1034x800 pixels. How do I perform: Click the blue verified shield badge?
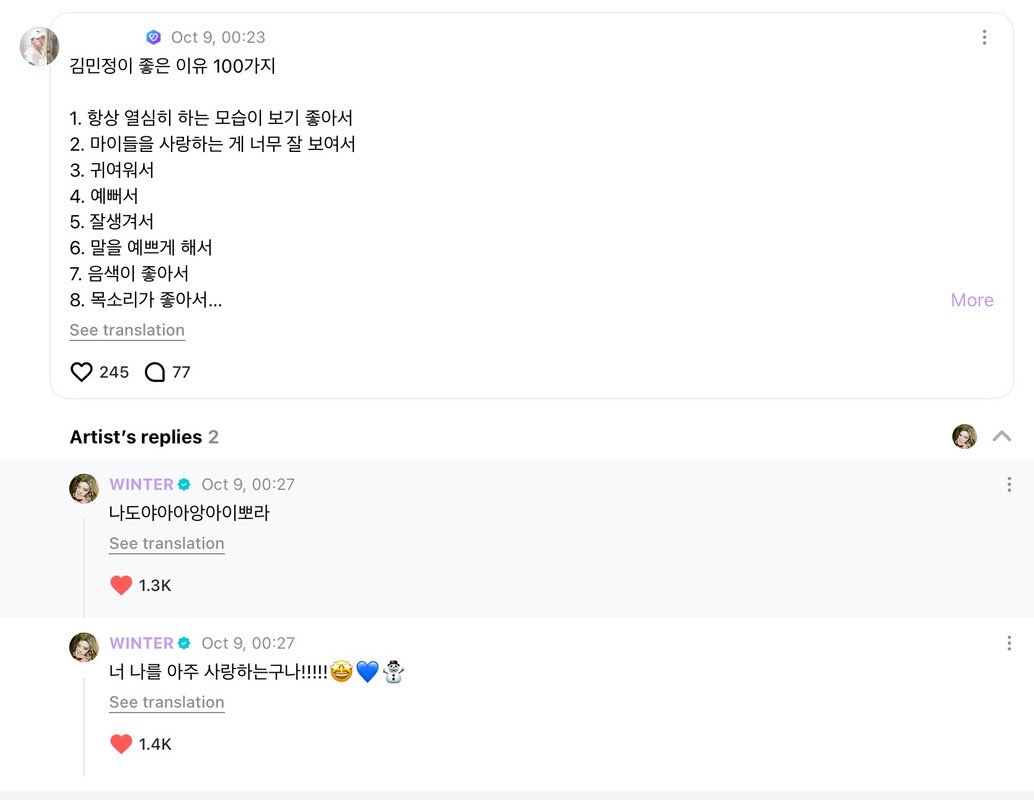[x=154, y=37]
